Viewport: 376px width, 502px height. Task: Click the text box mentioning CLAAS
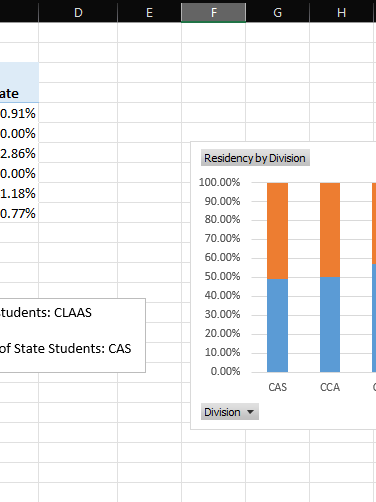click(72, 335)
